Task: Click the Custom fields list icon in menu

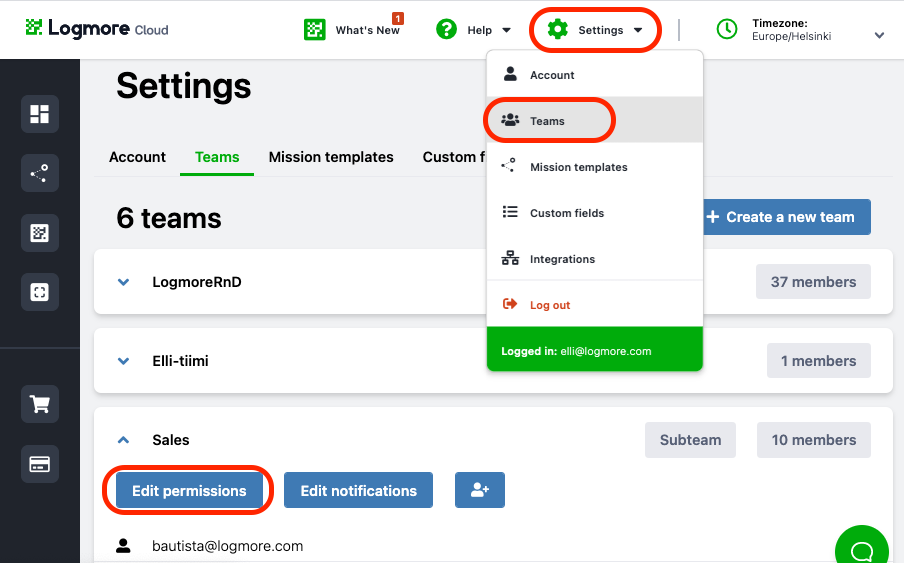Action: click(x=510, y=211)
